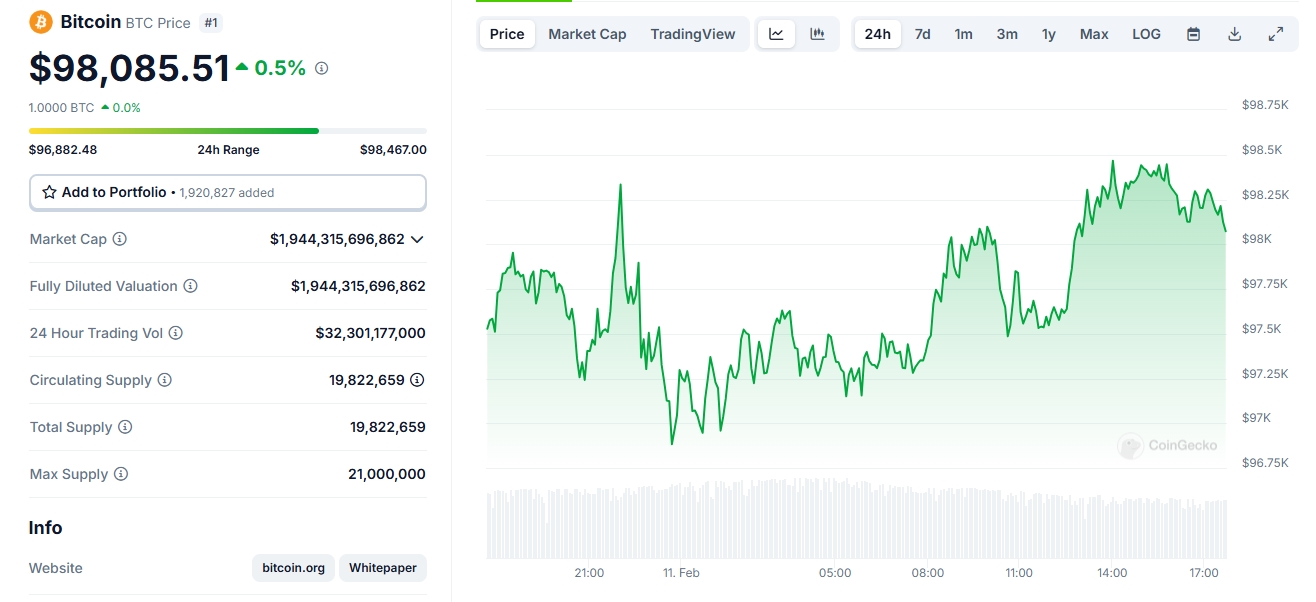1316x602 pixels.
Task: Click the Total Supply value 19,822,659
Action: (x=388, y=427)
